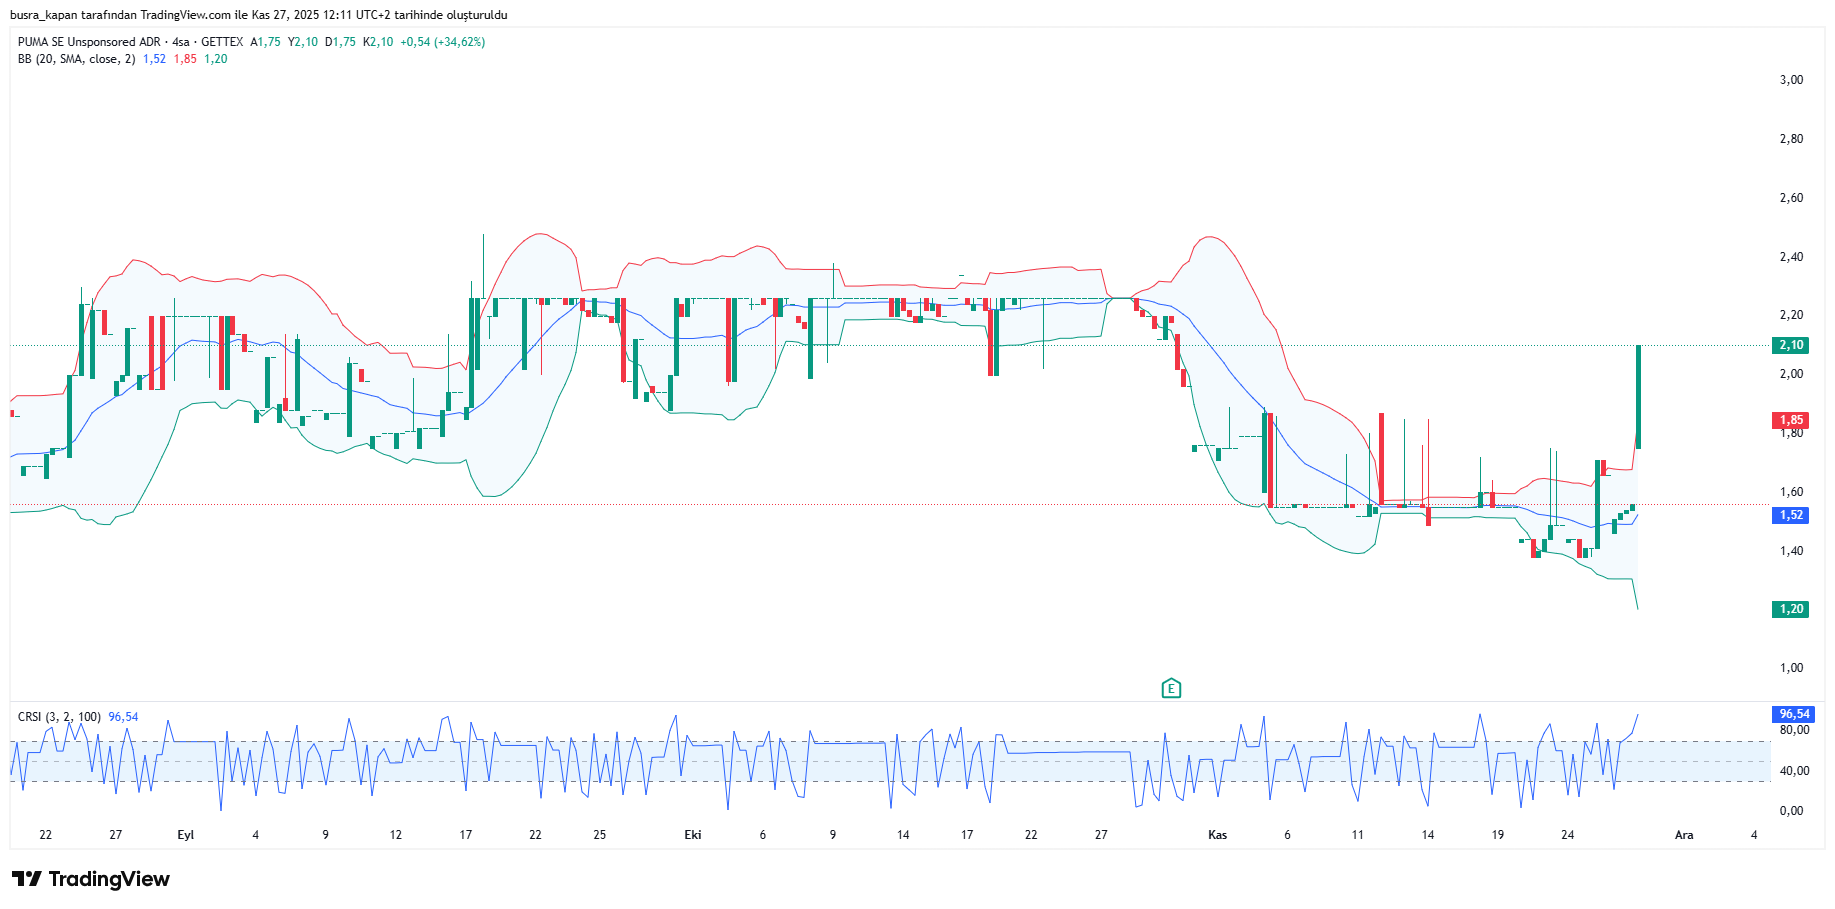
Task: Click the green 2,10 current price label
Action: click(x=1790, y=345)
